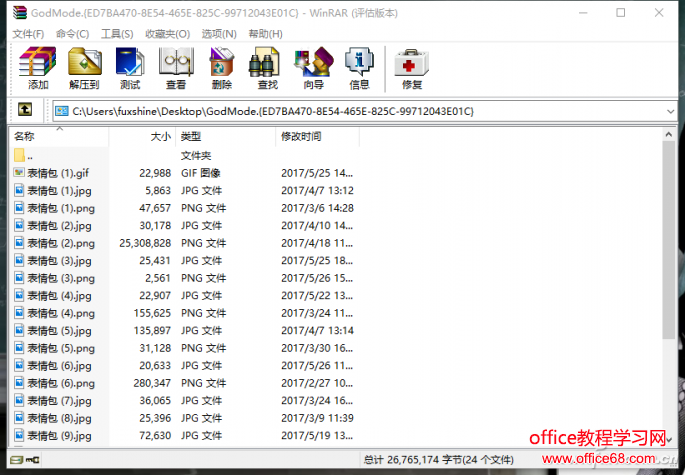Sort by 大小 column header
This screenshot has height=475, width=685.
pos(142,136)
